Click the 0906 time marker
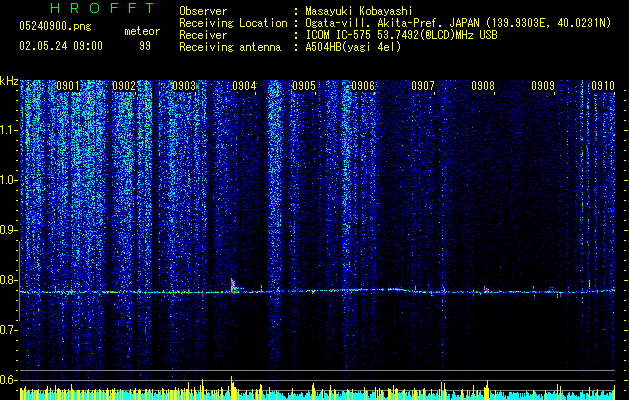Image resolution: width=629 pixels, height=400 pixels. 363,86
